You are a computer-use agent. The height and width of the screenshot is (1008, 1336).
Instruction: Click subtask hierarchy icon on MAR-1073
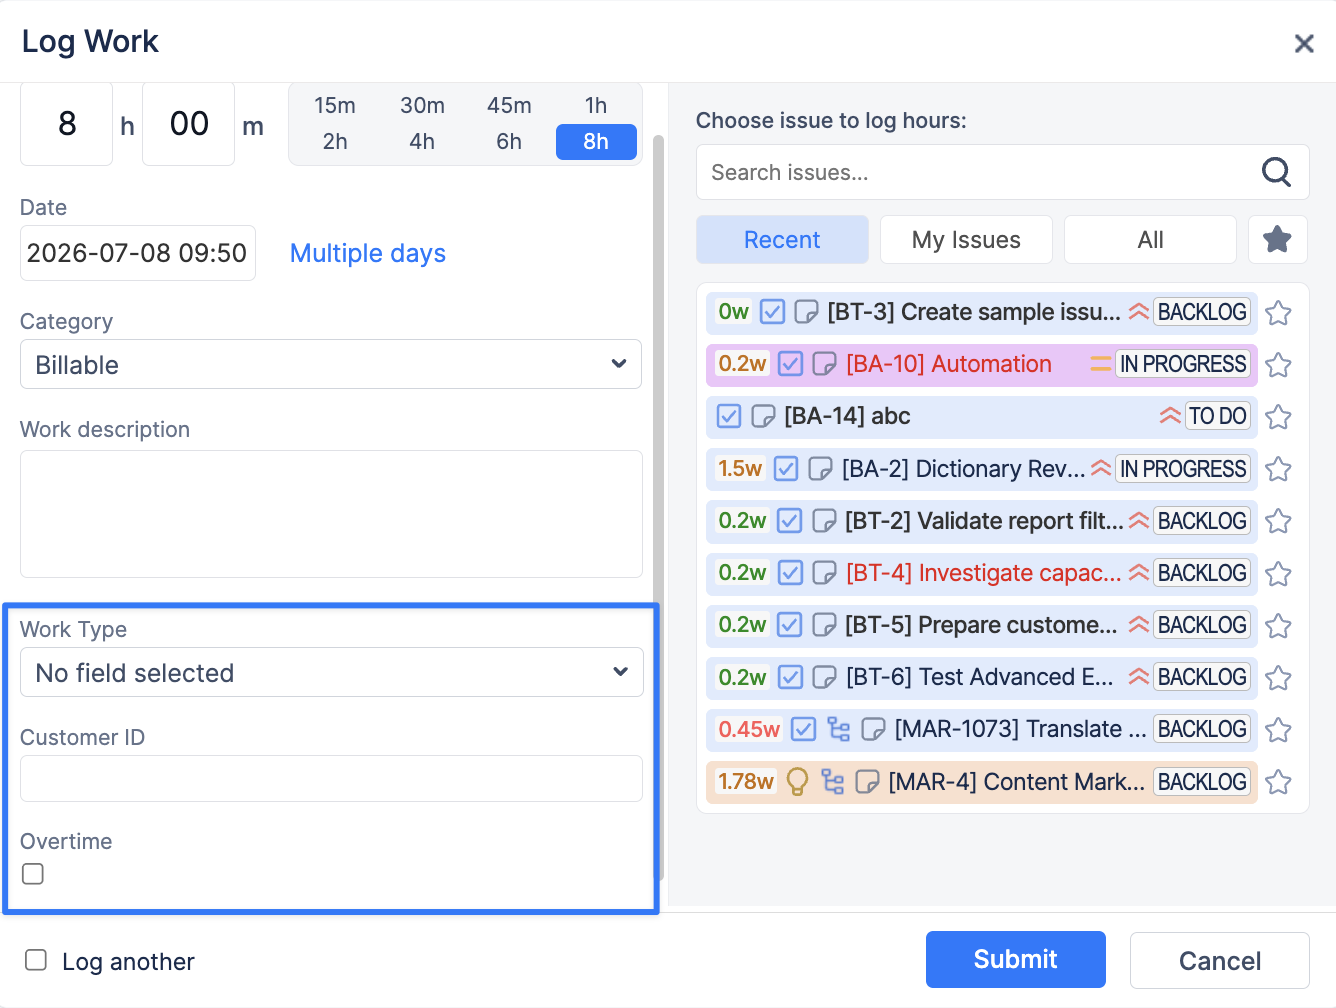pos(838,729)
